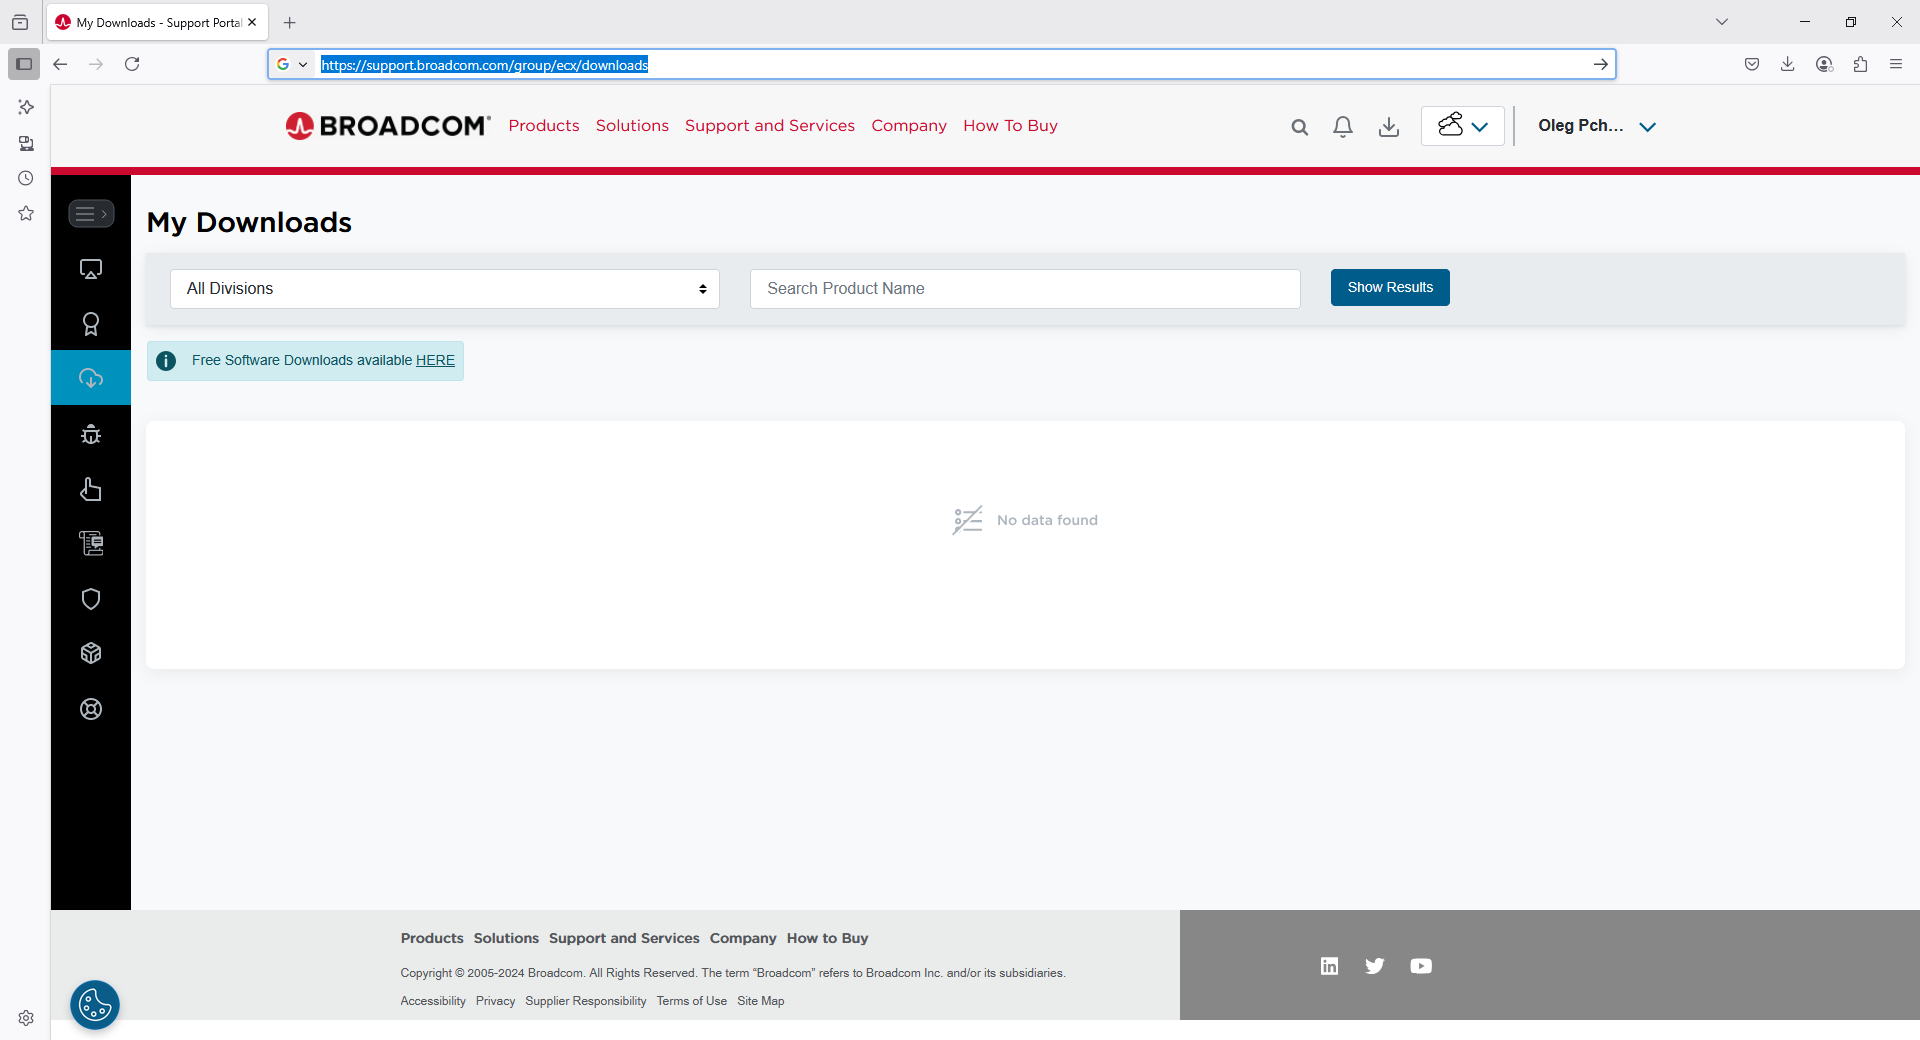Open the How To Buy top menu
The image size is (1920, 1040).
click(1010, 126)
